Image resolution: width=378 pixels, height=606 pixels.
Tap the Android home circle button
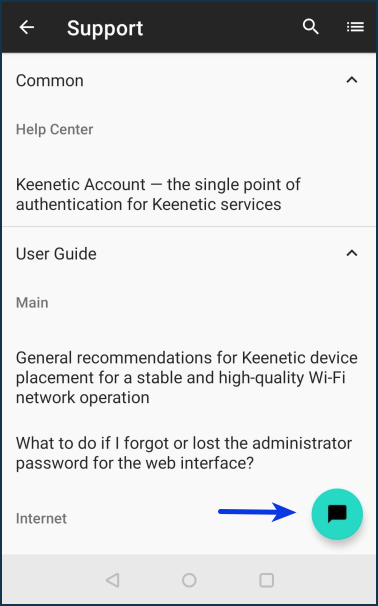[x=189, y=580]
